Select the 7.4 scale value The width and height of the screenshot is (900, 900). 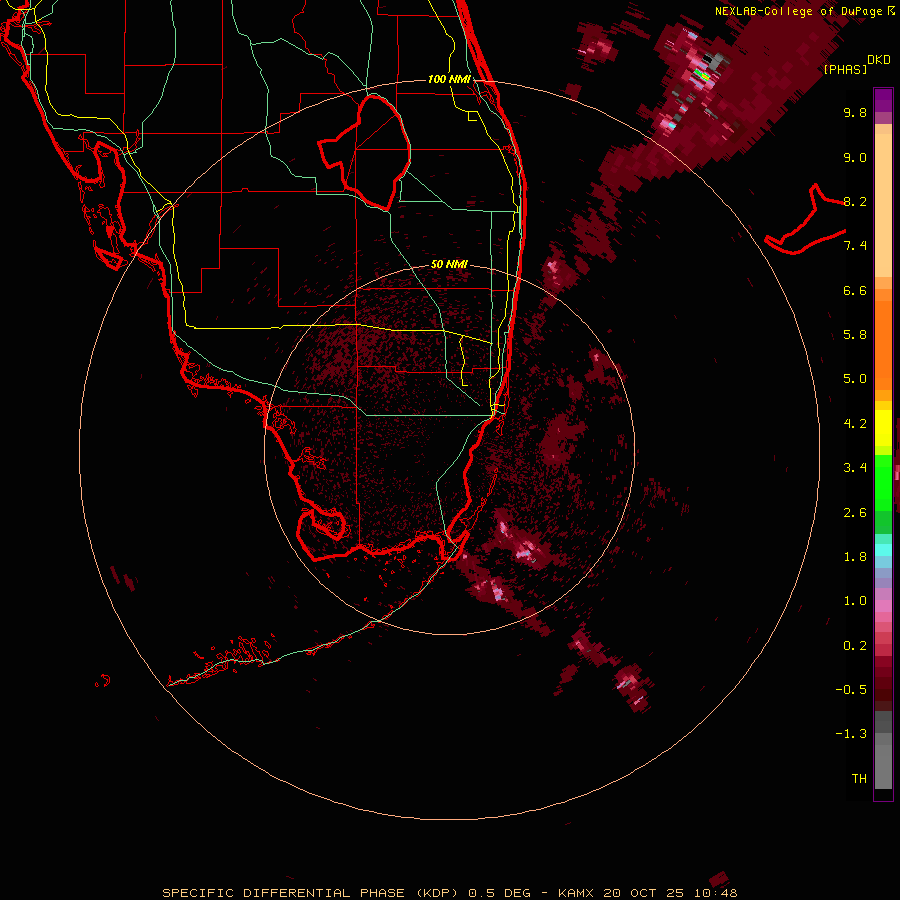pos(855,246)
